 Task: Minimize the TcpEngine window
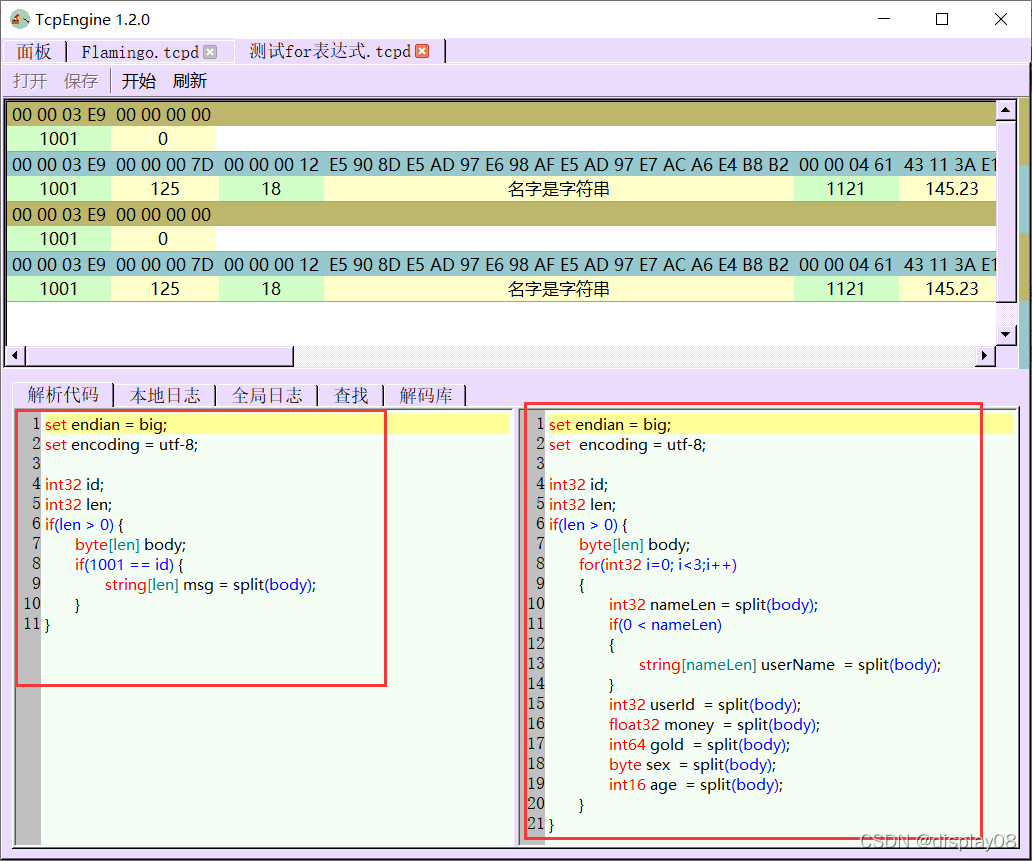[884, 19]
